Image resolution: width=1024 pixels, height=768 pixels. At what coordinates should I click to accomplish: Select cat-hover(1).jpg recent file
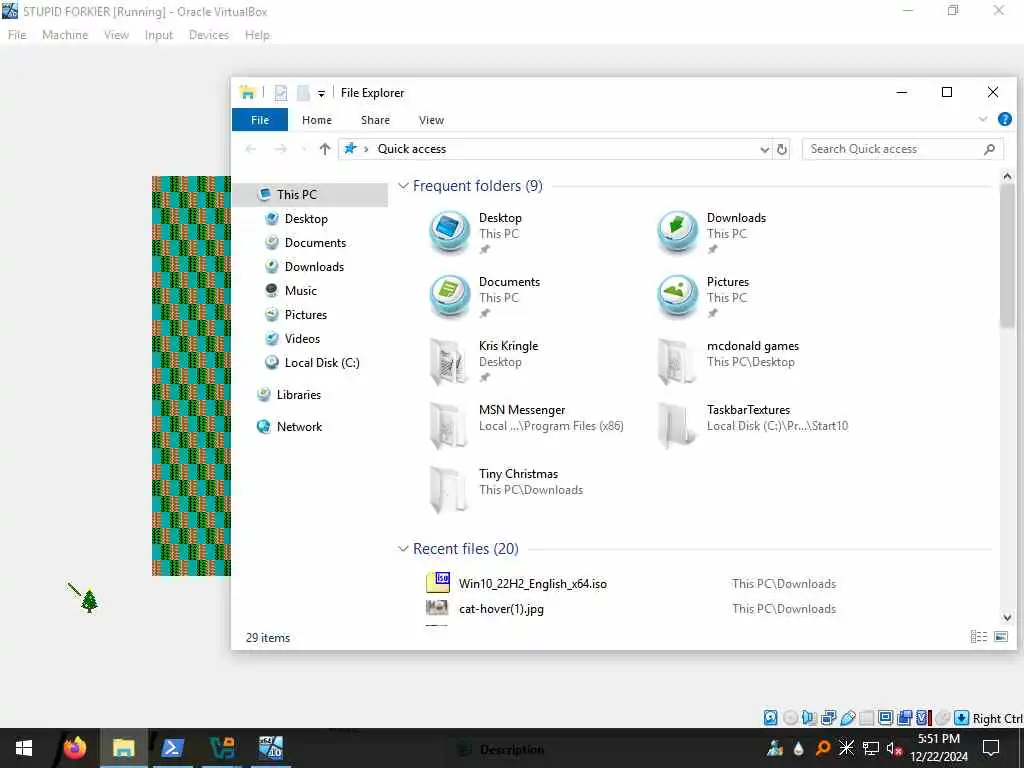(x=501, y=608)
